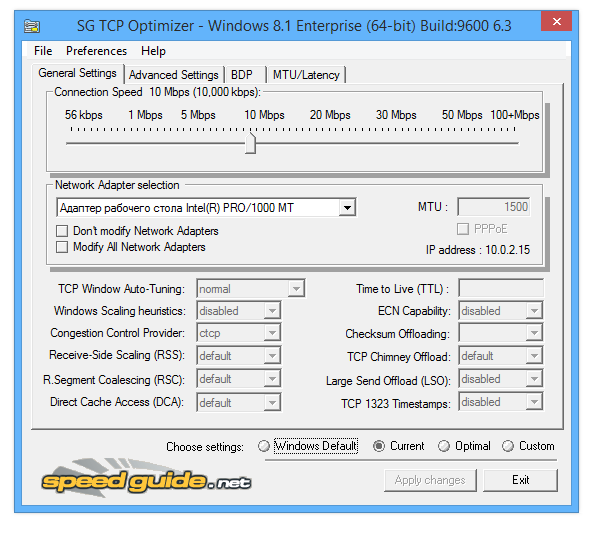Click the 30 Mbps speed label
595x534 pixels.
pos(396,115)
